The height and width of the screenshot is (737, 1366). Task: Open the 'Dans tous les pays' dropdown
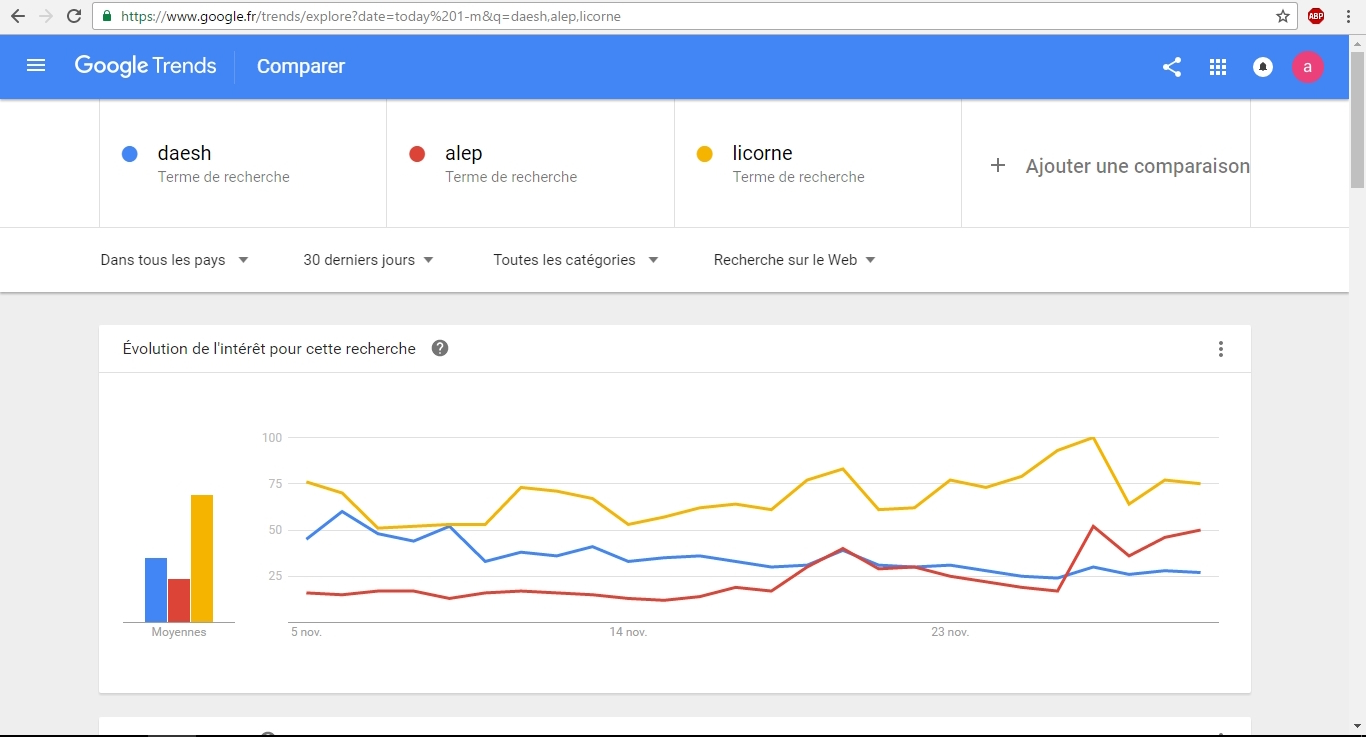coord(174,260)
